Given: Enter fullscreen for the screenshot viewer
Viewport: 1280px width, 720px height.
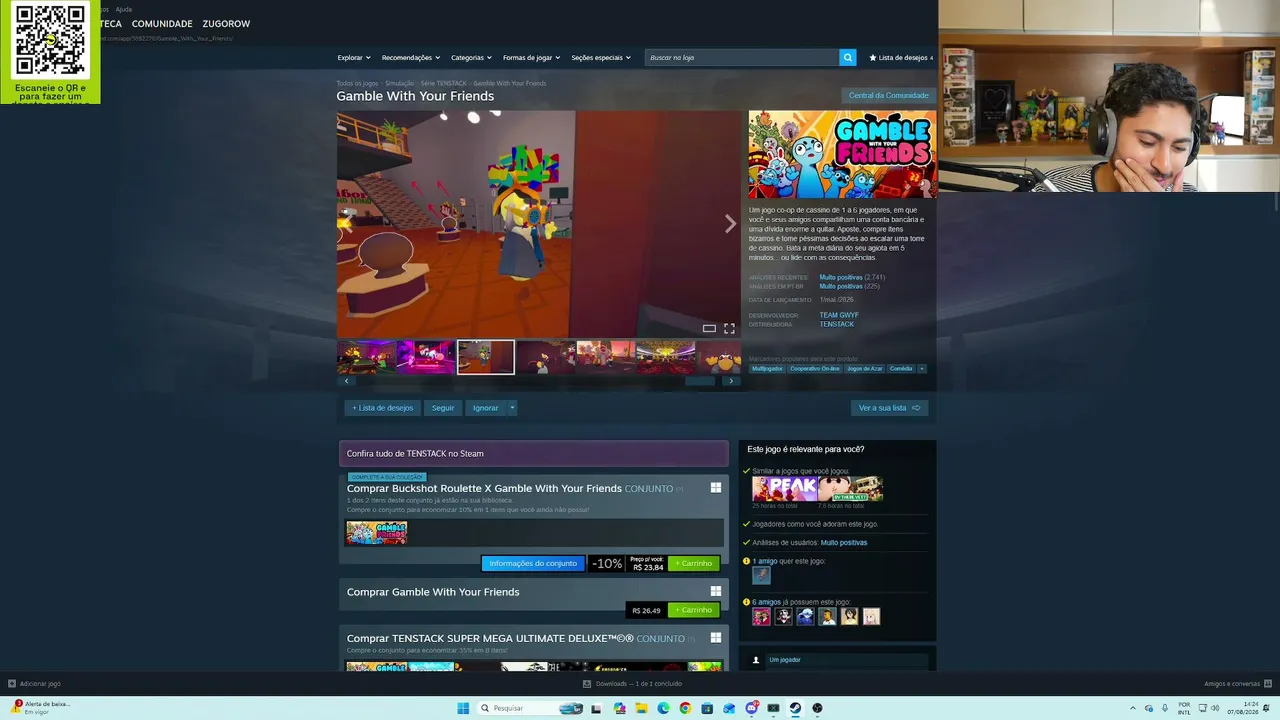Looking at the screenshot, I should click(x=729, y=328).
